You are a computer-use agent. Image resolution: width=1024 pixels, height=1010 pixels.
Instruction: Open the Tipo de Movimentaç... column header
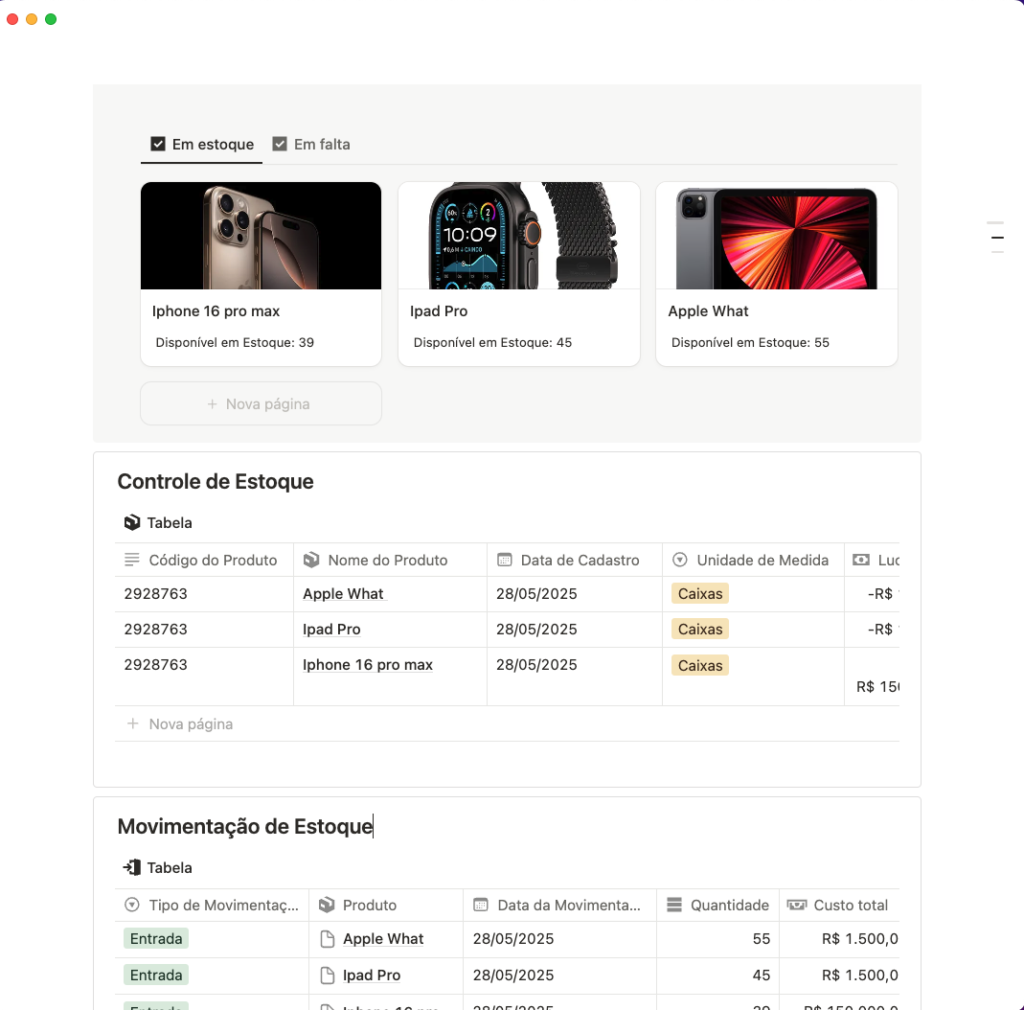pyautogui.click(x=212, y=906)
